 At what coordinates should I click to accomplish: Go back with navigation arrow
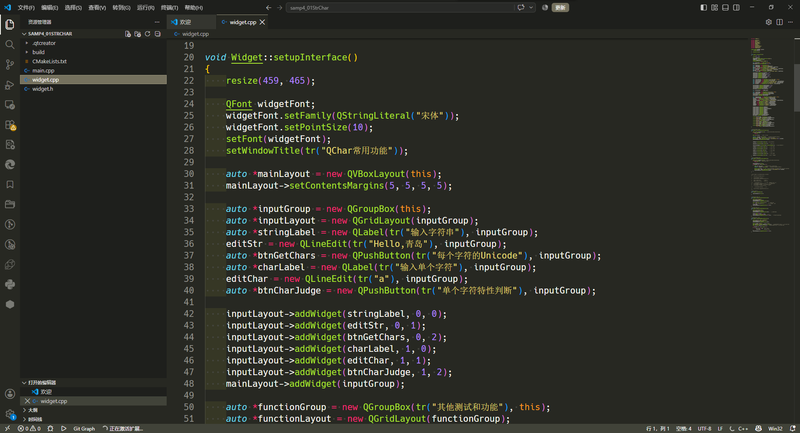pyautogui.click(x=268, y=8)
